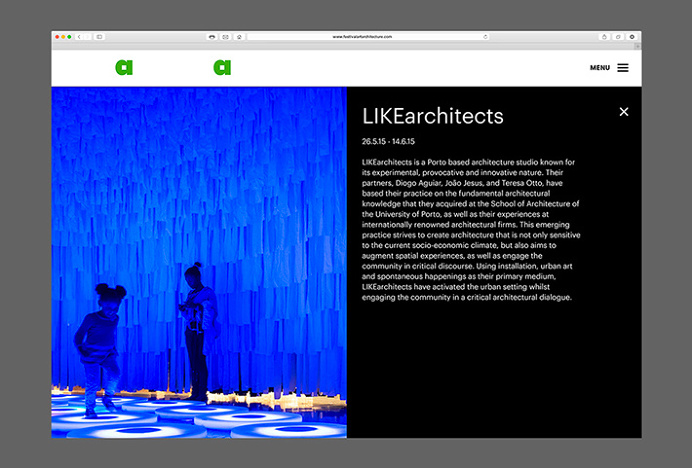This screenshot has width=692, height=468.
Task: Click the green fullscreen window button
Action: point(69,37)
